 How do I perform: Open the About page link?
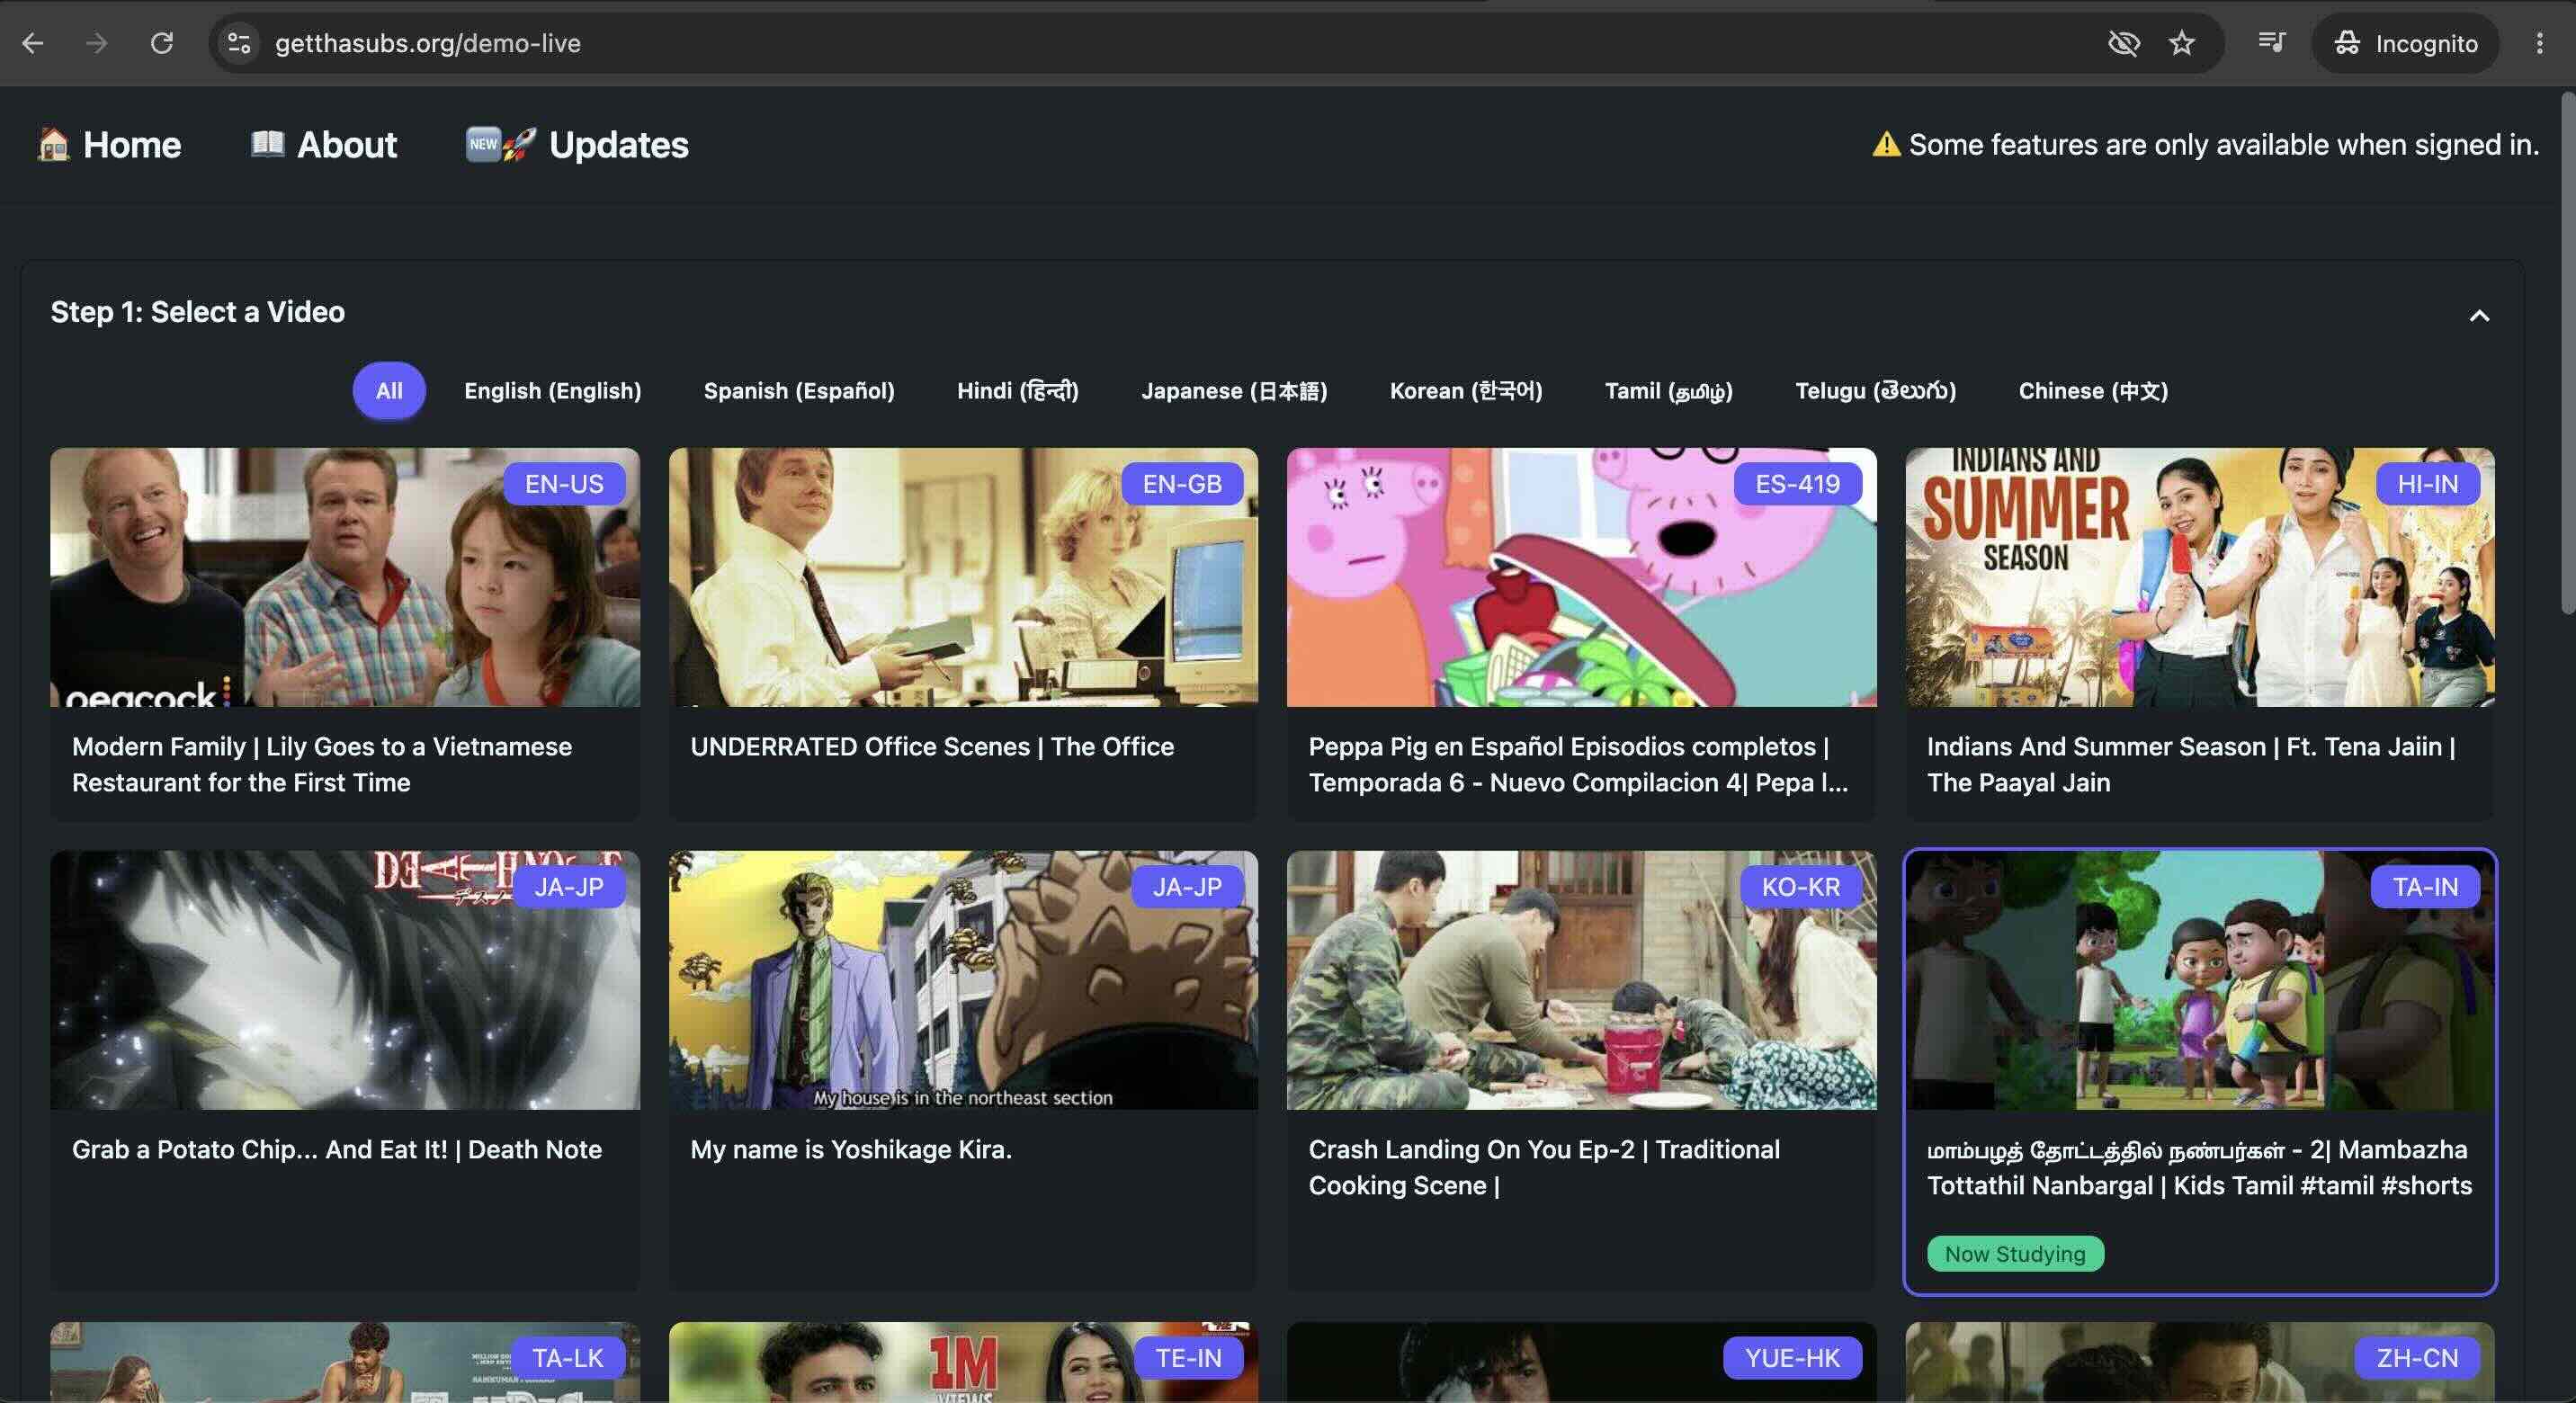click(x=323, y=145)
